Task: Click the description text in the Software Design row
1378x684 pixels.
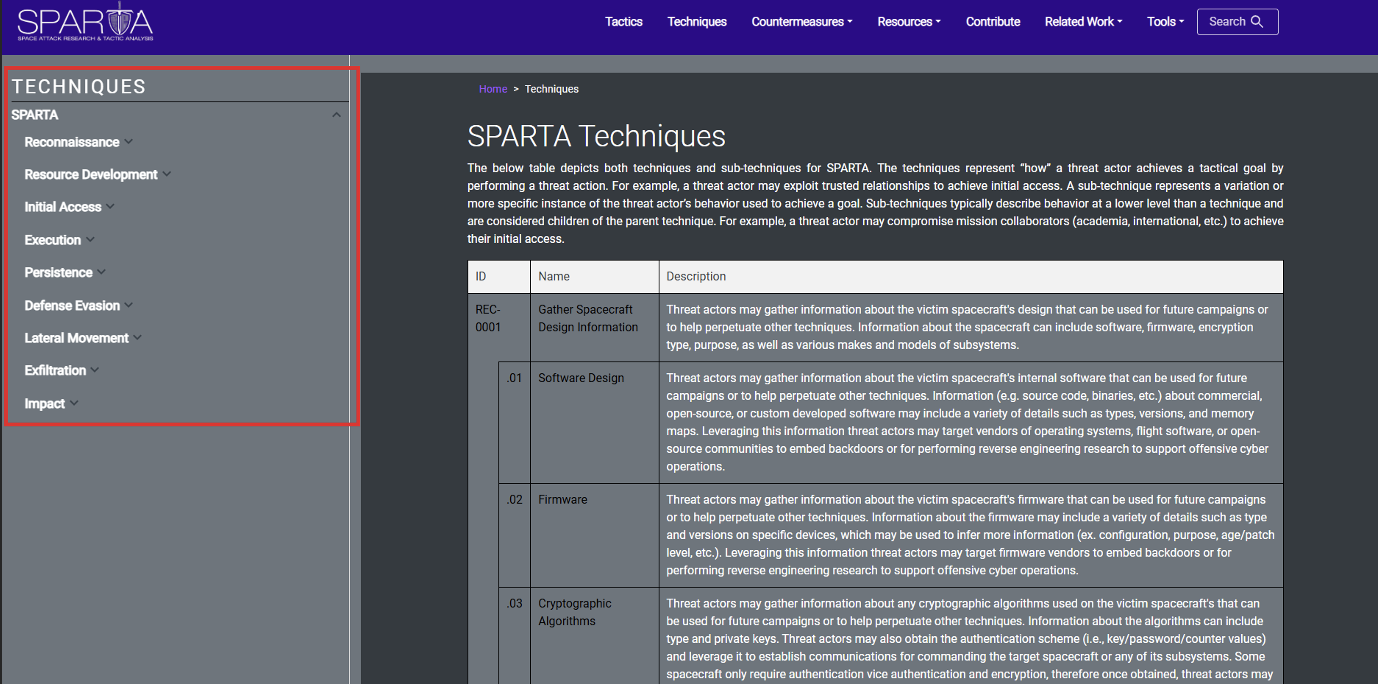Action: coord(968,422)
